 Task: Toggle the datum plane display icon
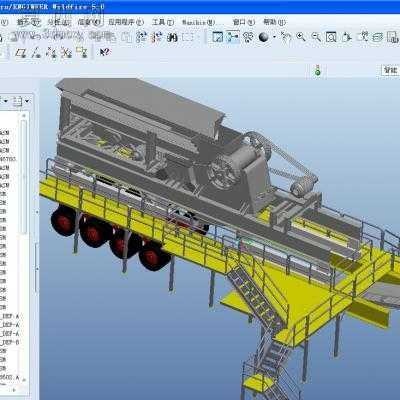(21, 52)
